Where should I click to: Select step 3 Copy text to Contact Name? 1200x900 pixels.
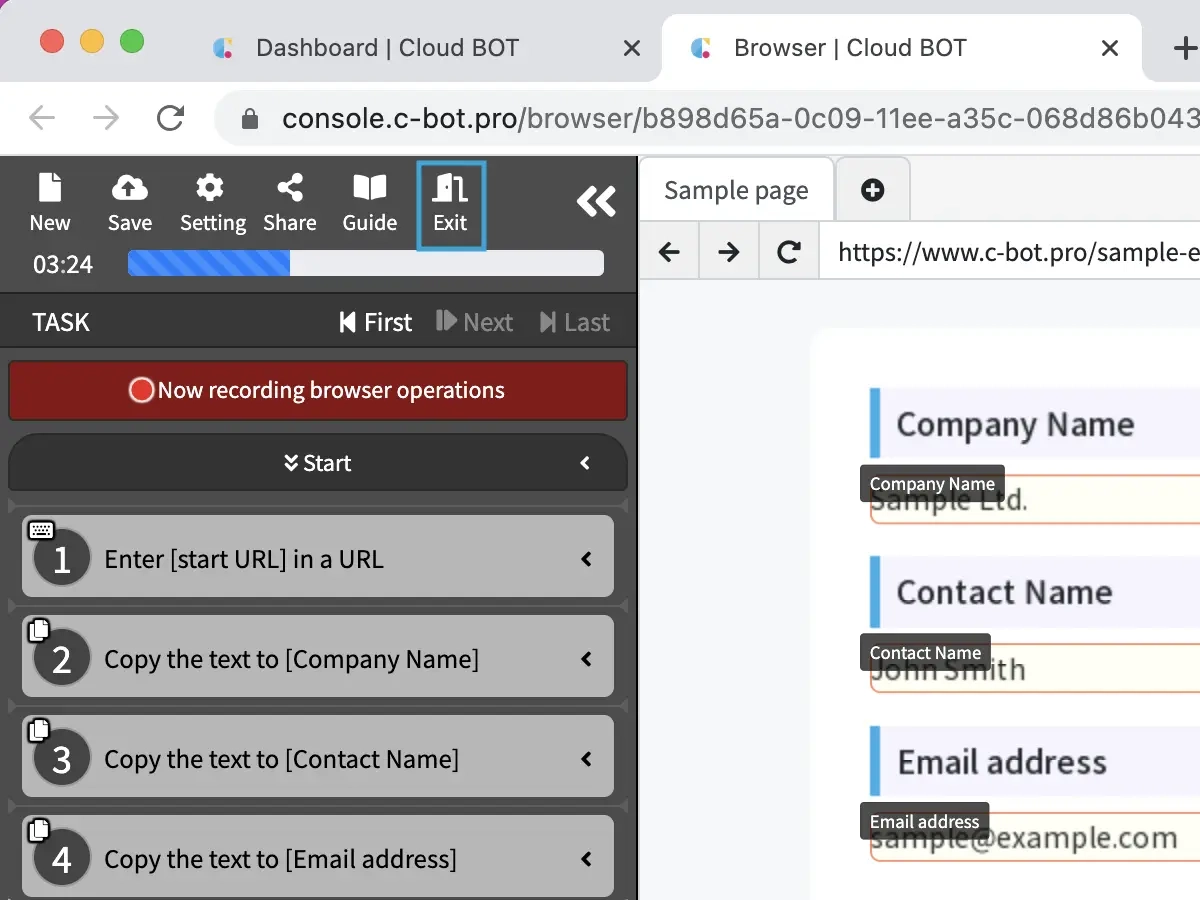coord(281,759)
